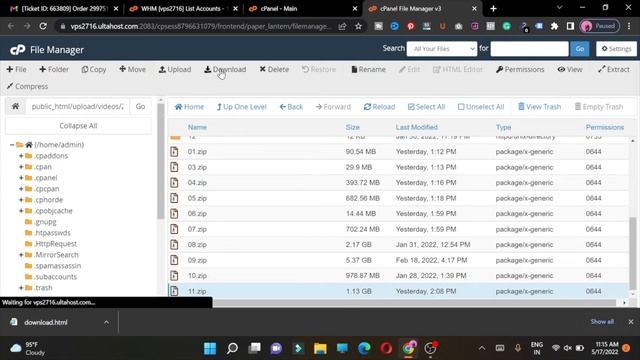This screenshot has width=640, height=360.
Task: Reload the file listing
Action: pyautogui.click(x=379, y=107)
